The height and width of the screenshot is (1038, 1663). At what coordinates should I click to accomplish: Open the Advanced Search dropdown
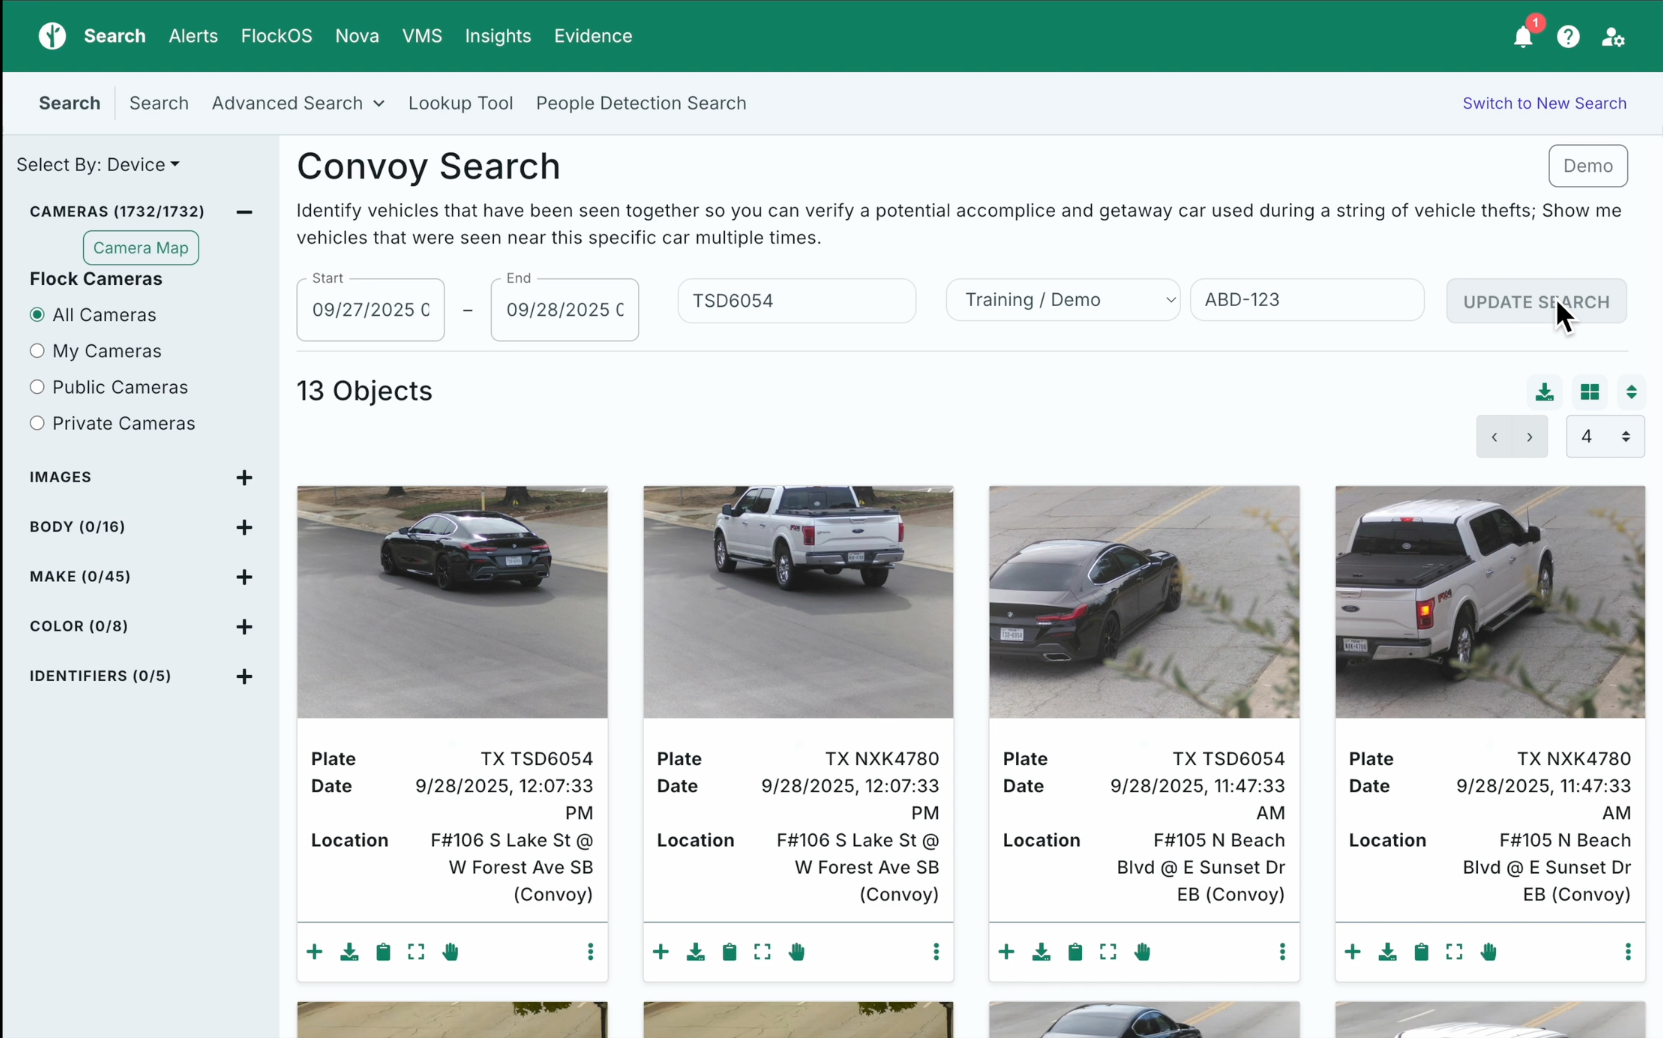coord(298,103)
